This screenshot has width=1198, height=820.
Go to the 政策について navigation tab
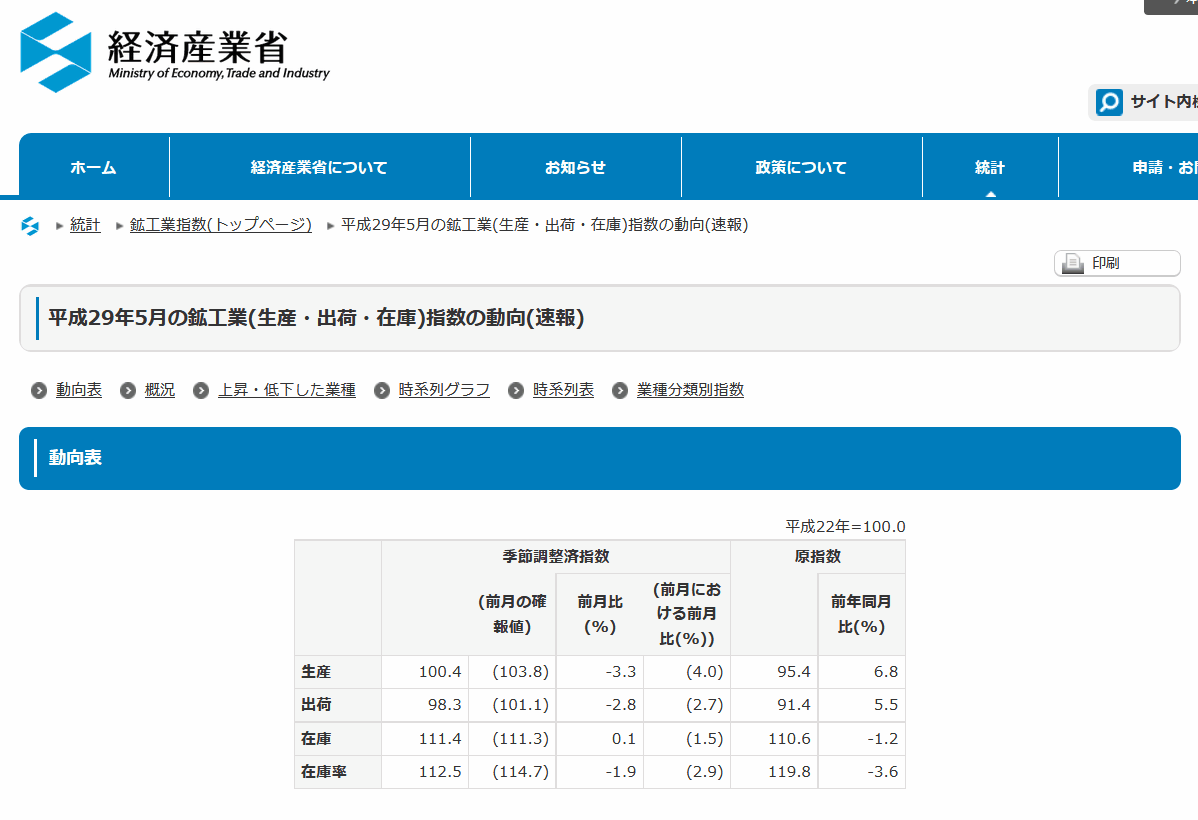click(x=801, y=167)
